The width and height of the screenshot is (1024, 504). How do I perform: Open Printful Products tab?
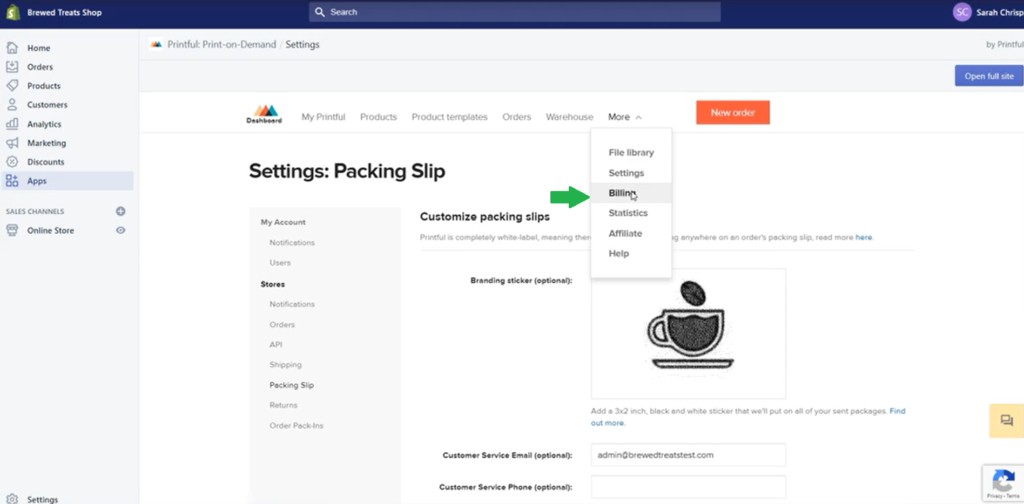[x=378, y=118]
